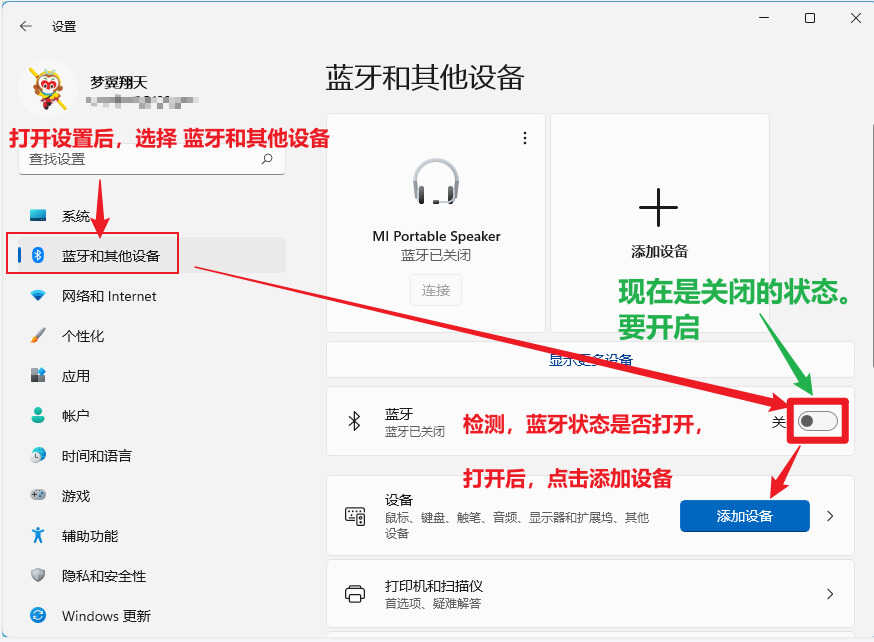Minimize the settings window

pyautogui.click(x=764, y=18)
